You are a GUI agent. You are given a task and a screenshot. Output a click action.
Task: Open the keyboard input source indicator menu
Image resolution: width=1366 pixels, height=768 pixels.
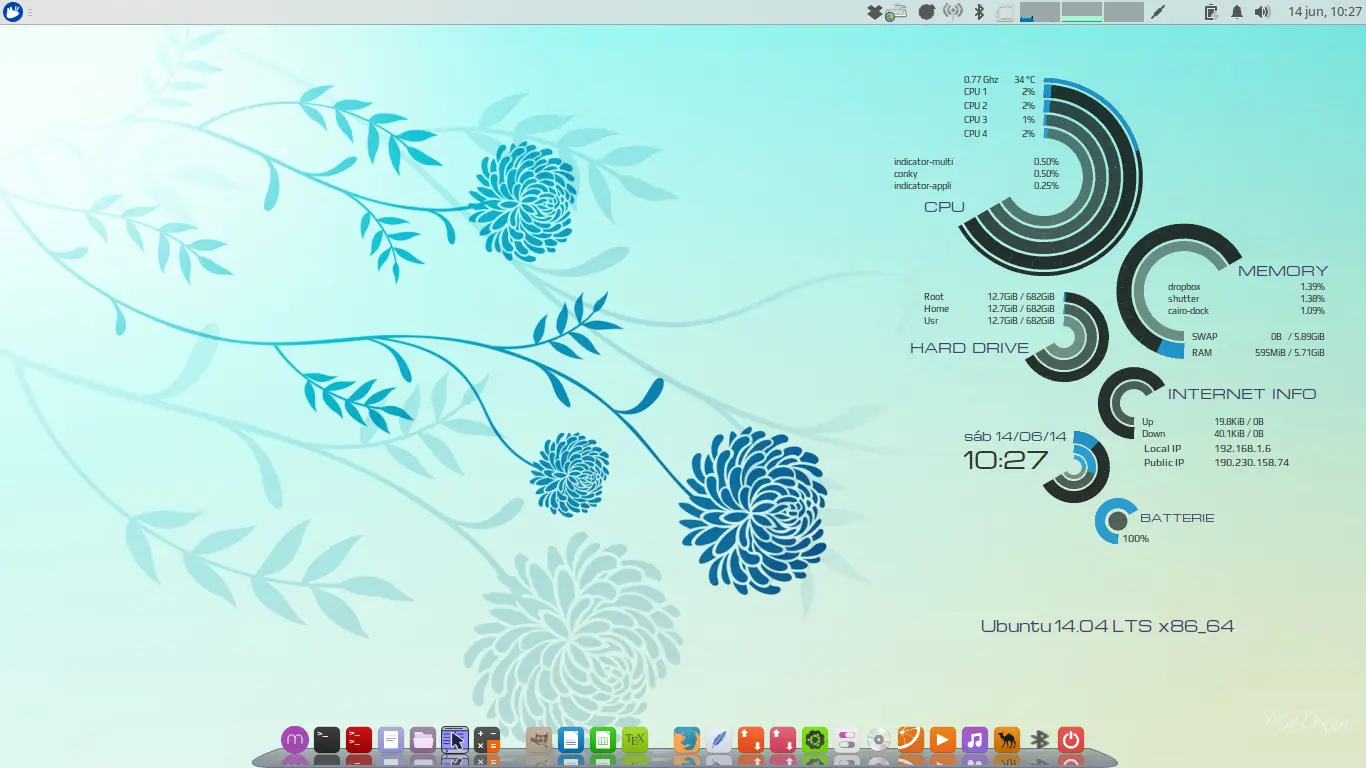pos(897,11)
